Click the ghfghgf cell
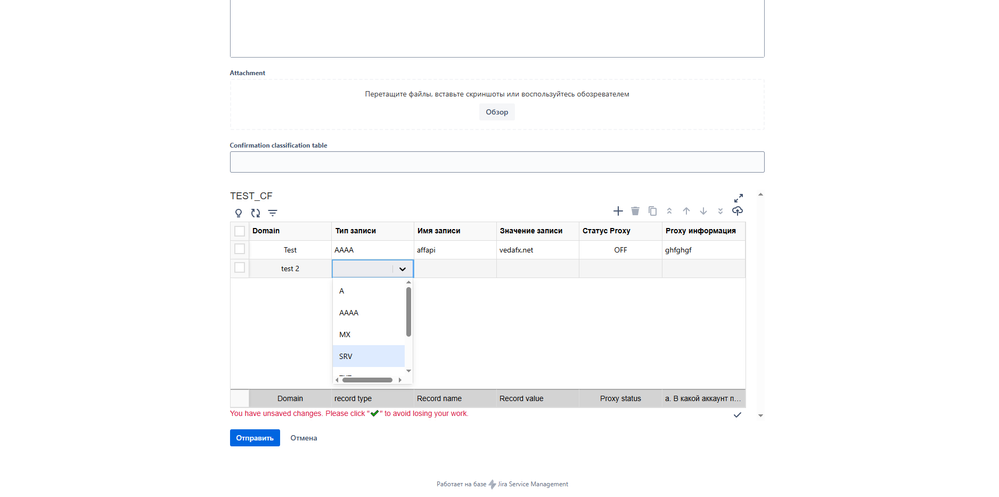Image resolution: width=999 pixels, height=497 pixels. click(x=703, y=250)
